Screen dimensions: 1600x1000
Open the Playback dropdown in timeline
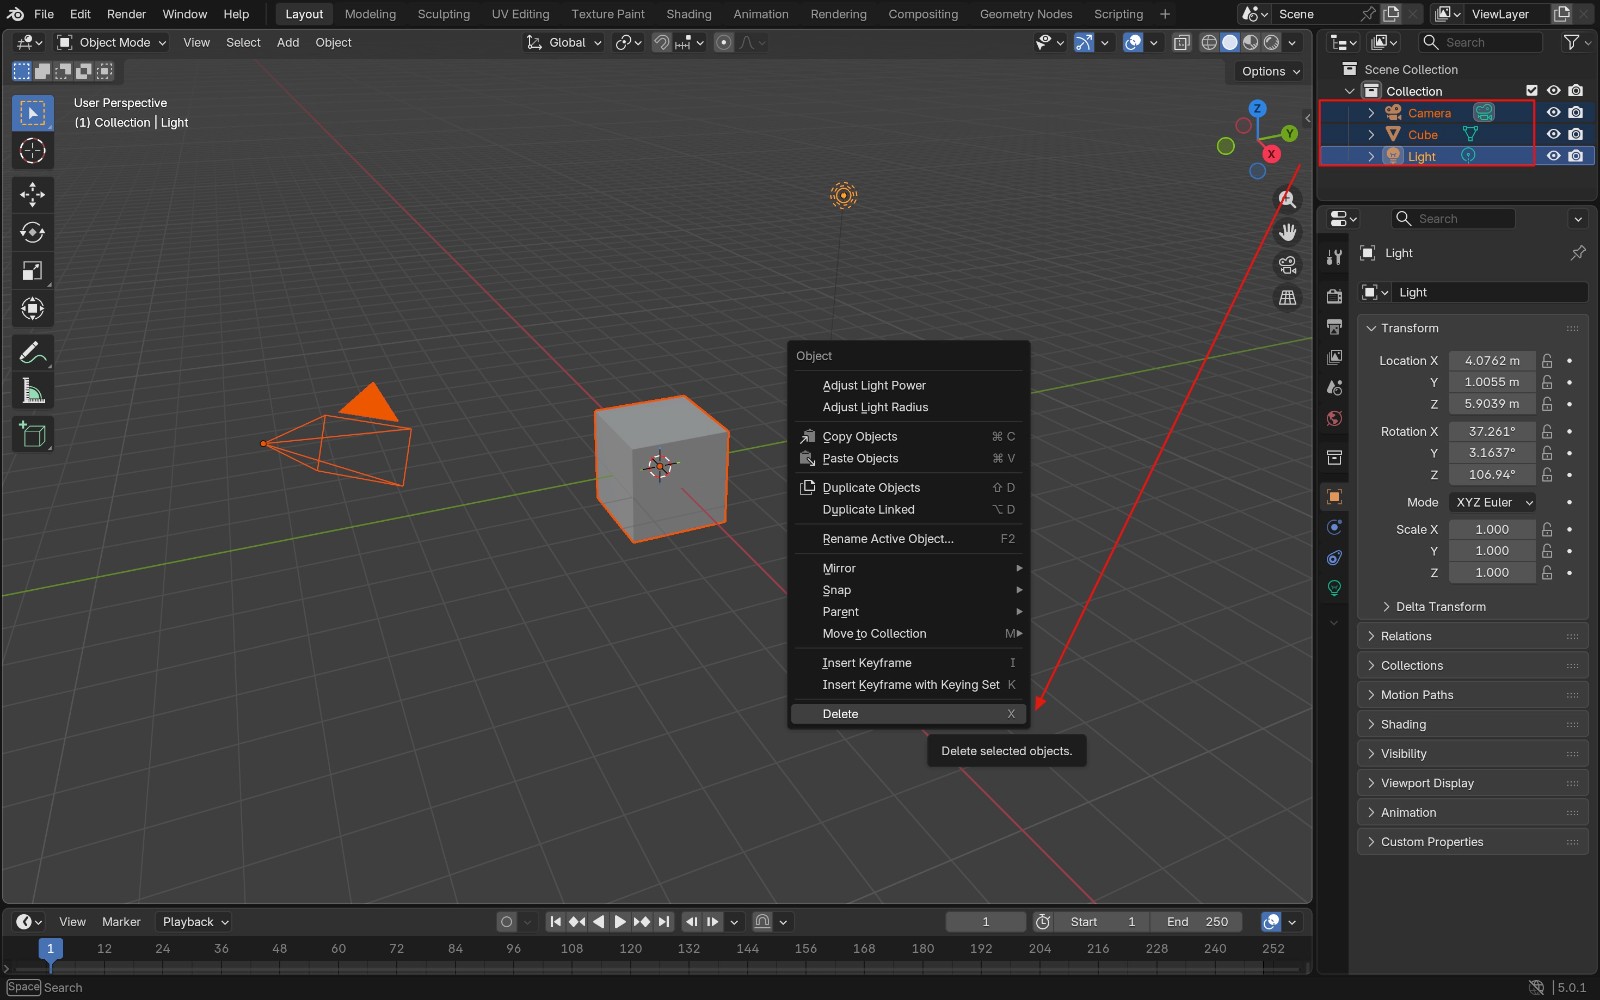pyautogui.click(x=196, y=922)
